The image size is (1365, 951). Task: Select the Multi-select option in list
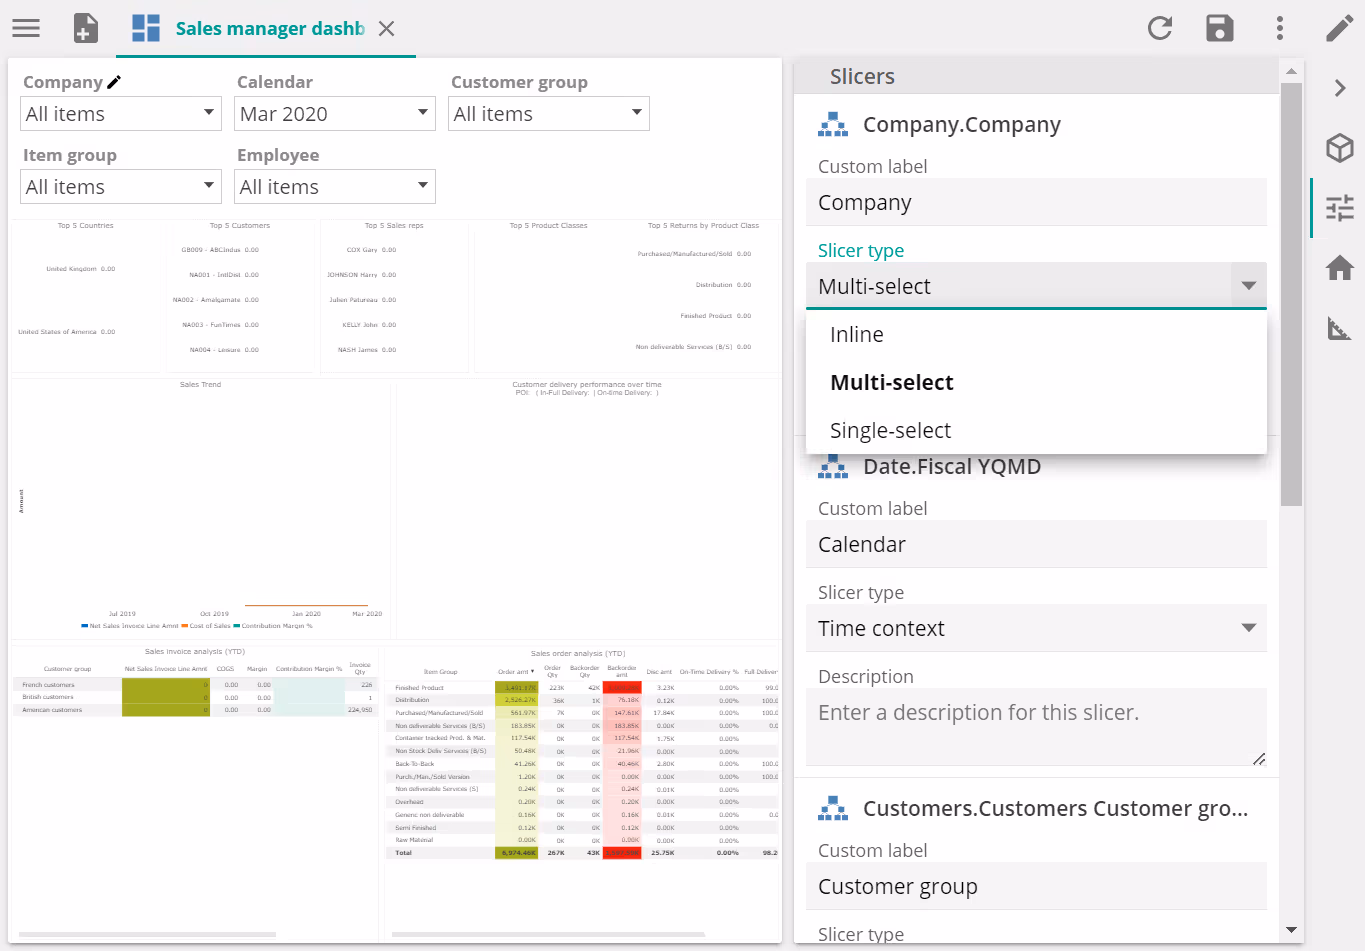click(891, 383)
